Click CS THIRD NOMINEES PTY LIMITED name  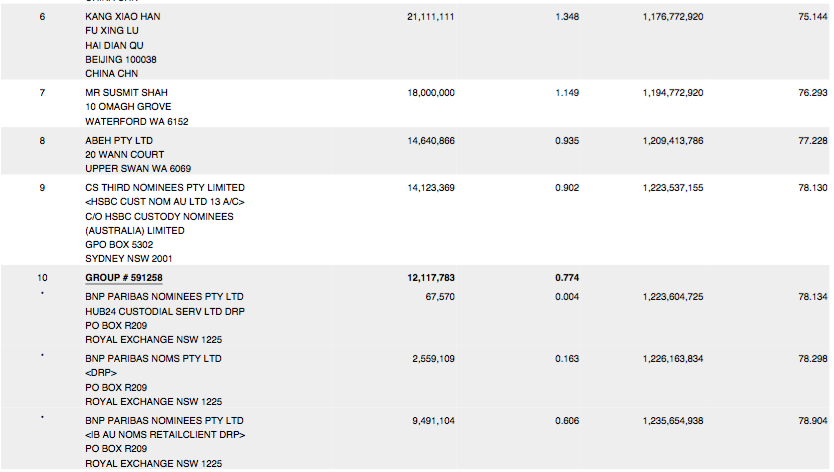tap(165, 187)
